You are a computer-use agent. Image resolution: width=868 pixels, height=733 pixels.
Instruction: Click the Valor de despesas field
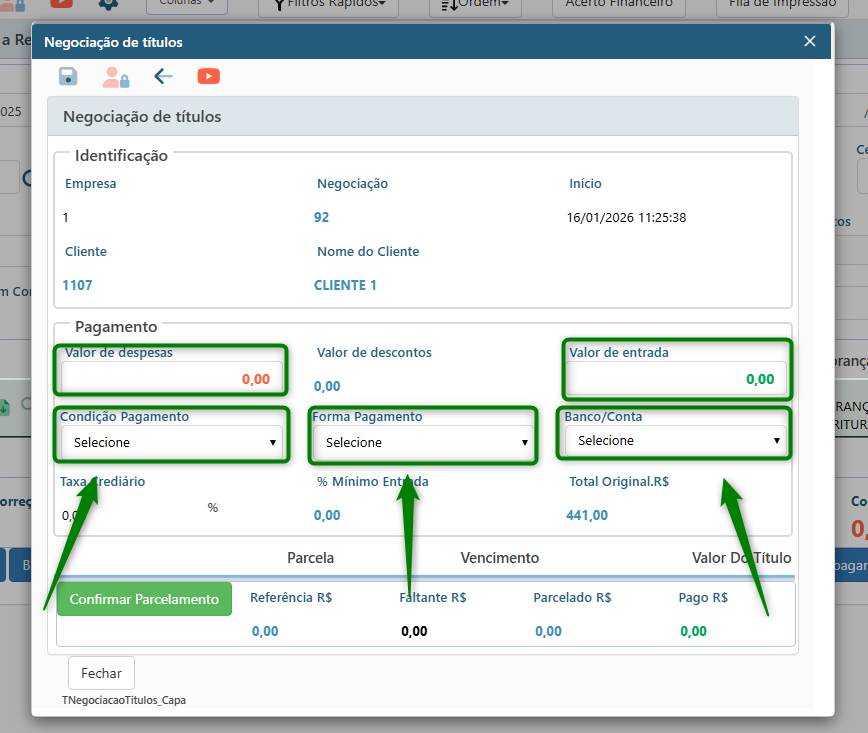tap(173, 379)
